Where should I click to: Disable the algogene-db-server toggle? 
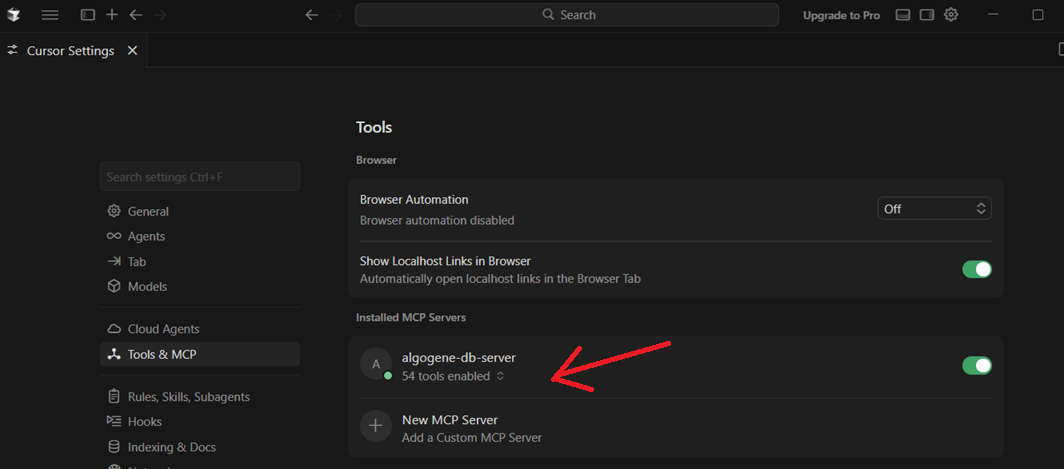976,365
